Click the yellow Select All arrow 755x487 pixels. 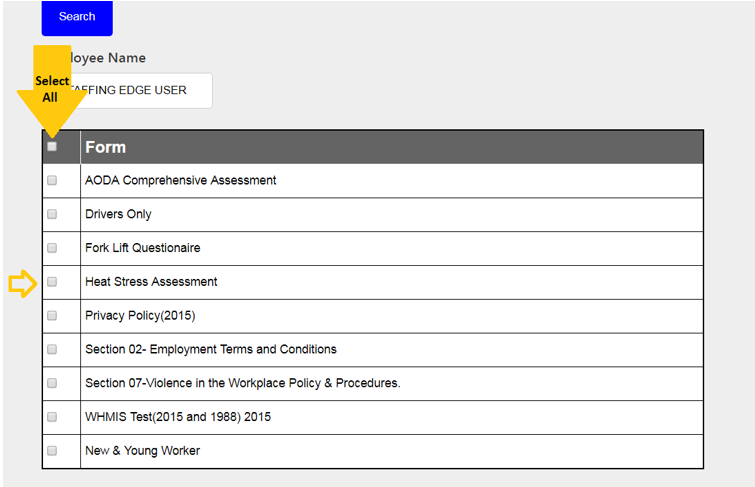[x=51, y=88]
